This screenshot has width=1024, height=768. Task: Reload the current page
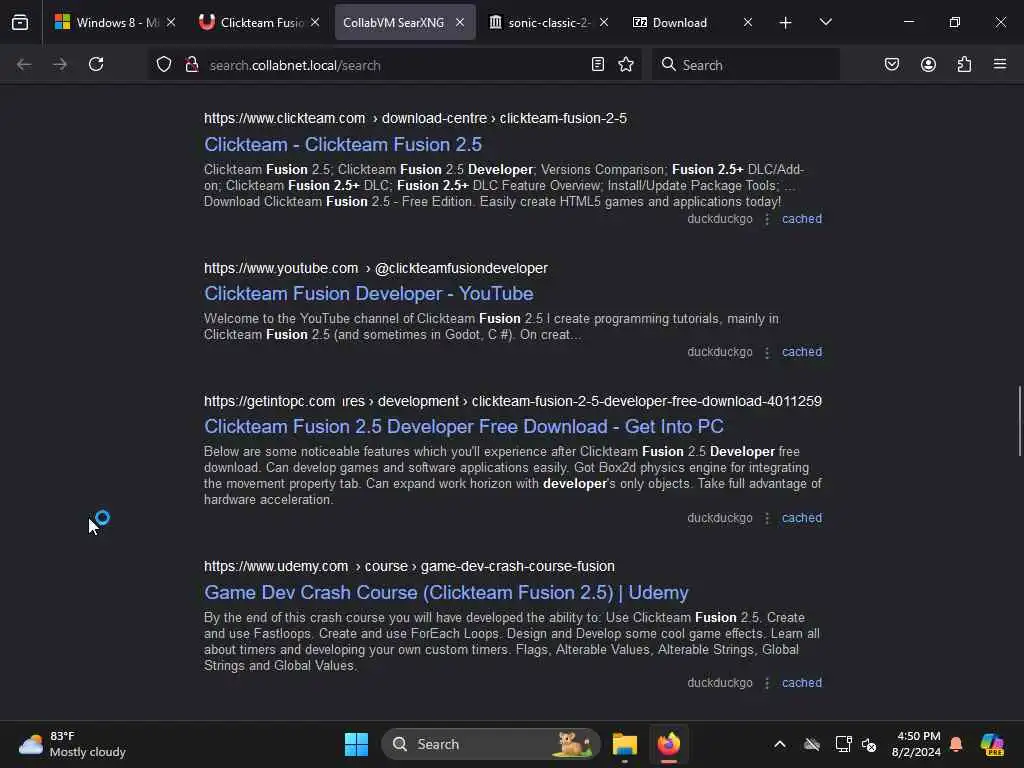(x=96, y=64)
